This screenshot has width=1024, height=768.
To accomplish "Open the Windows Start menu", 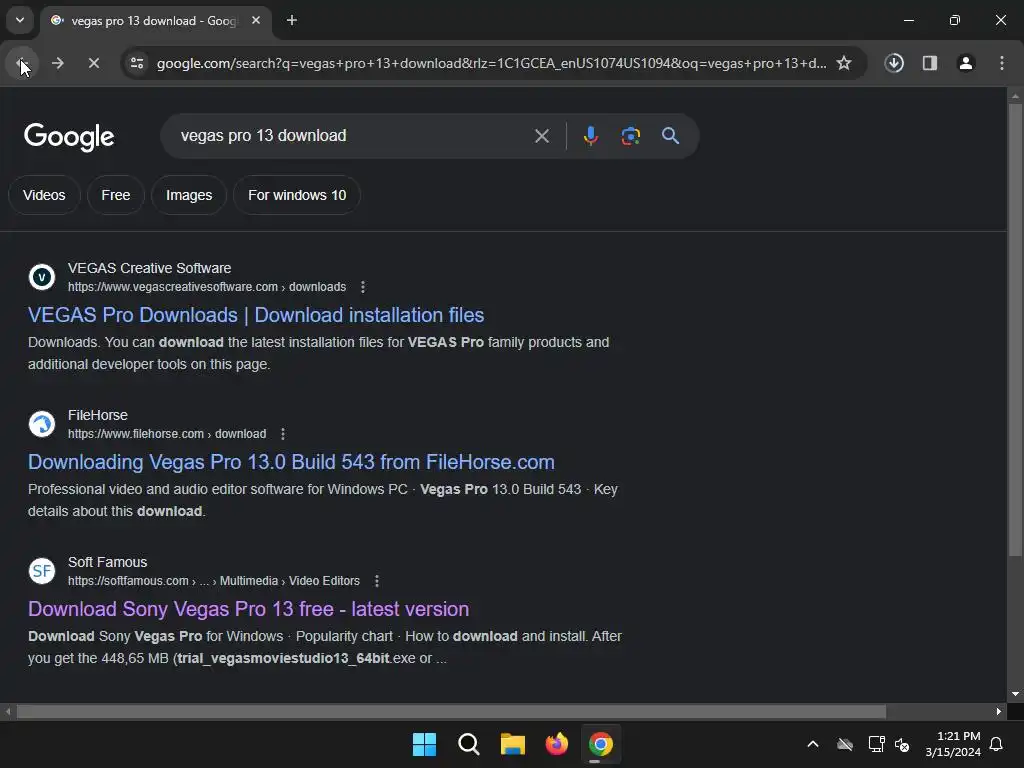I will 424,744.
